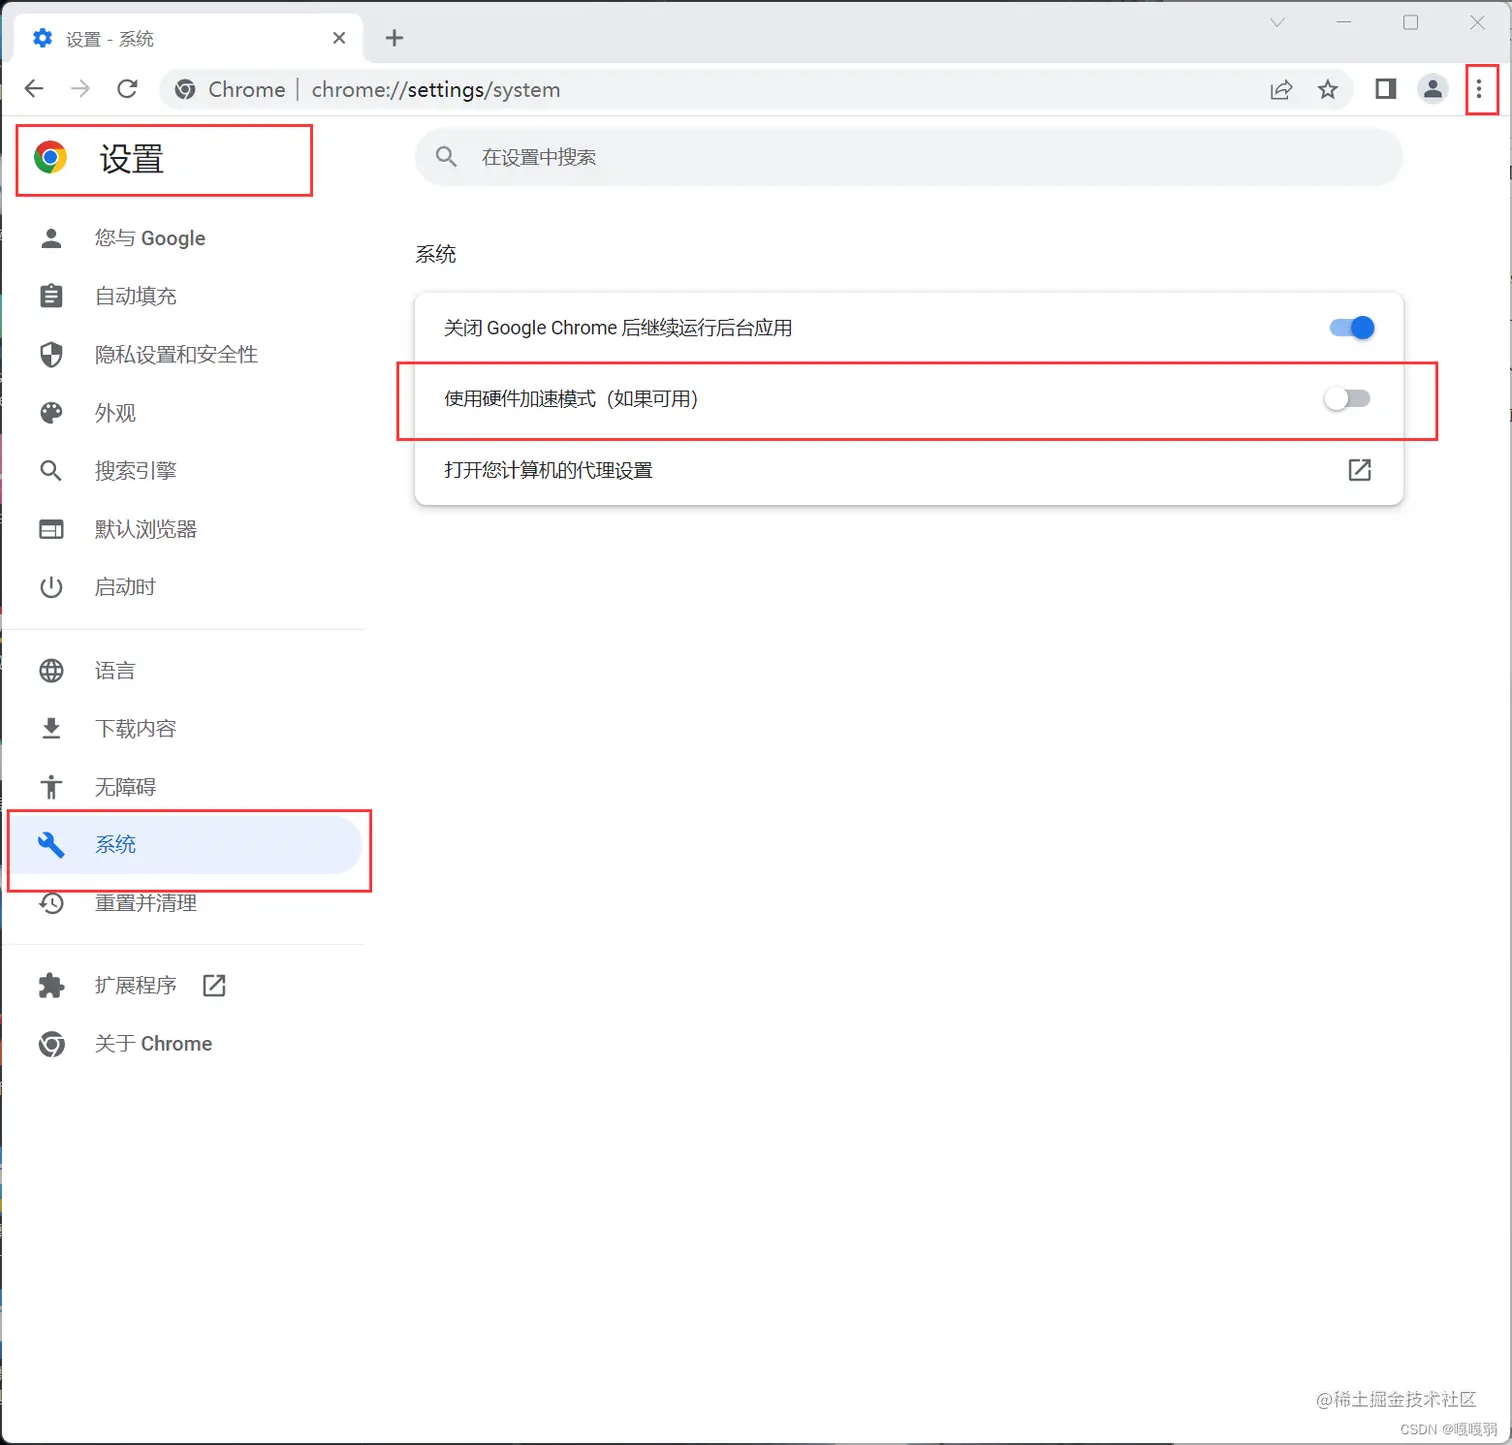Focus the 在设置中搜索 search field

pos(909,157)
